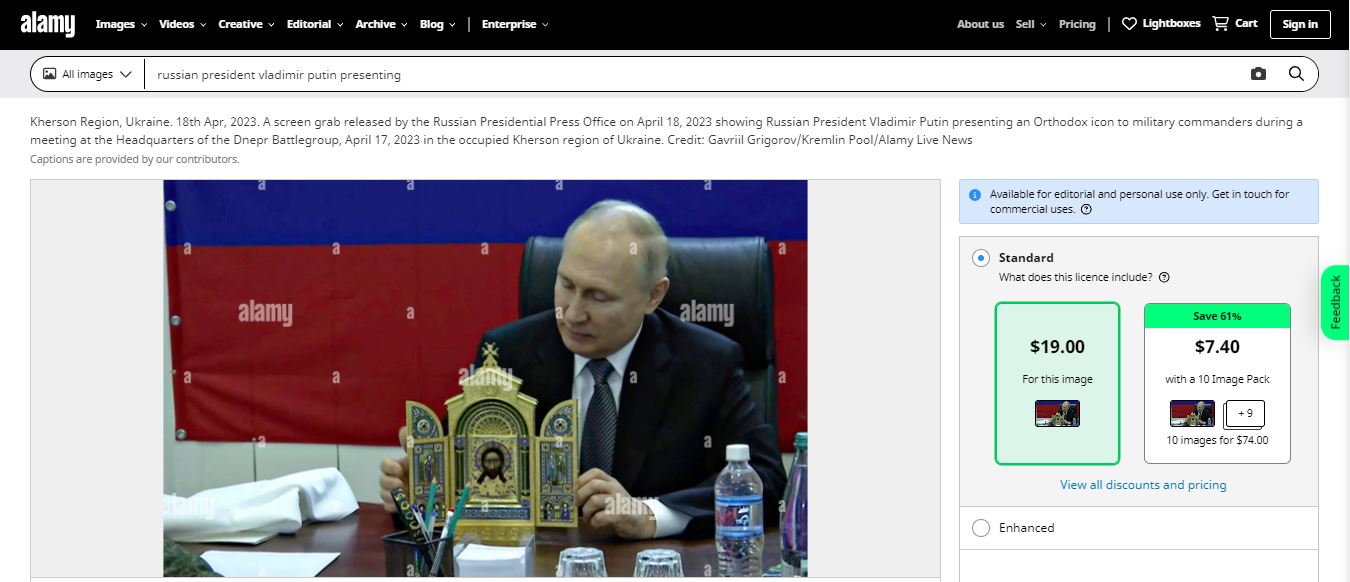Screen dimensions: 1350x582
Task: Expand the Sell dropdown
Action: (1031, 24)
